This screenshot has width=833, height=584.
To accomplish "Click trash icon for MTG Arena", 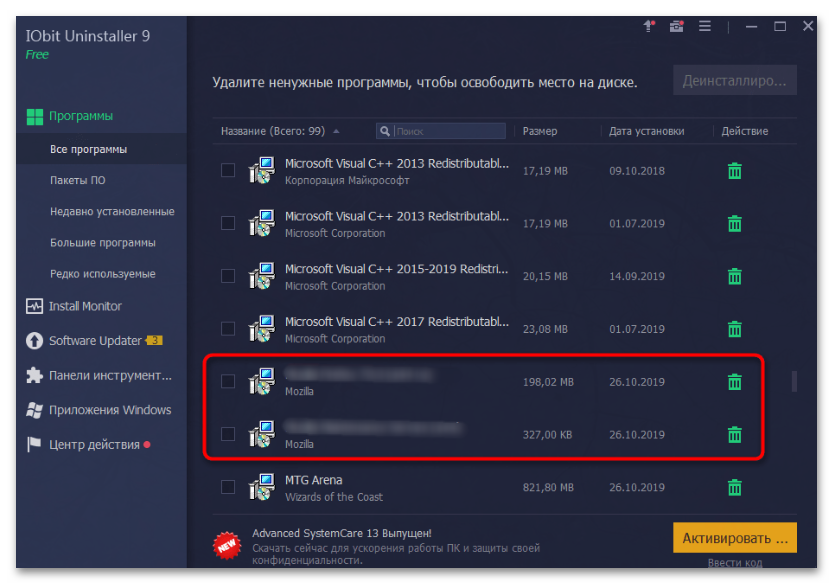I will tap(734, 487).
